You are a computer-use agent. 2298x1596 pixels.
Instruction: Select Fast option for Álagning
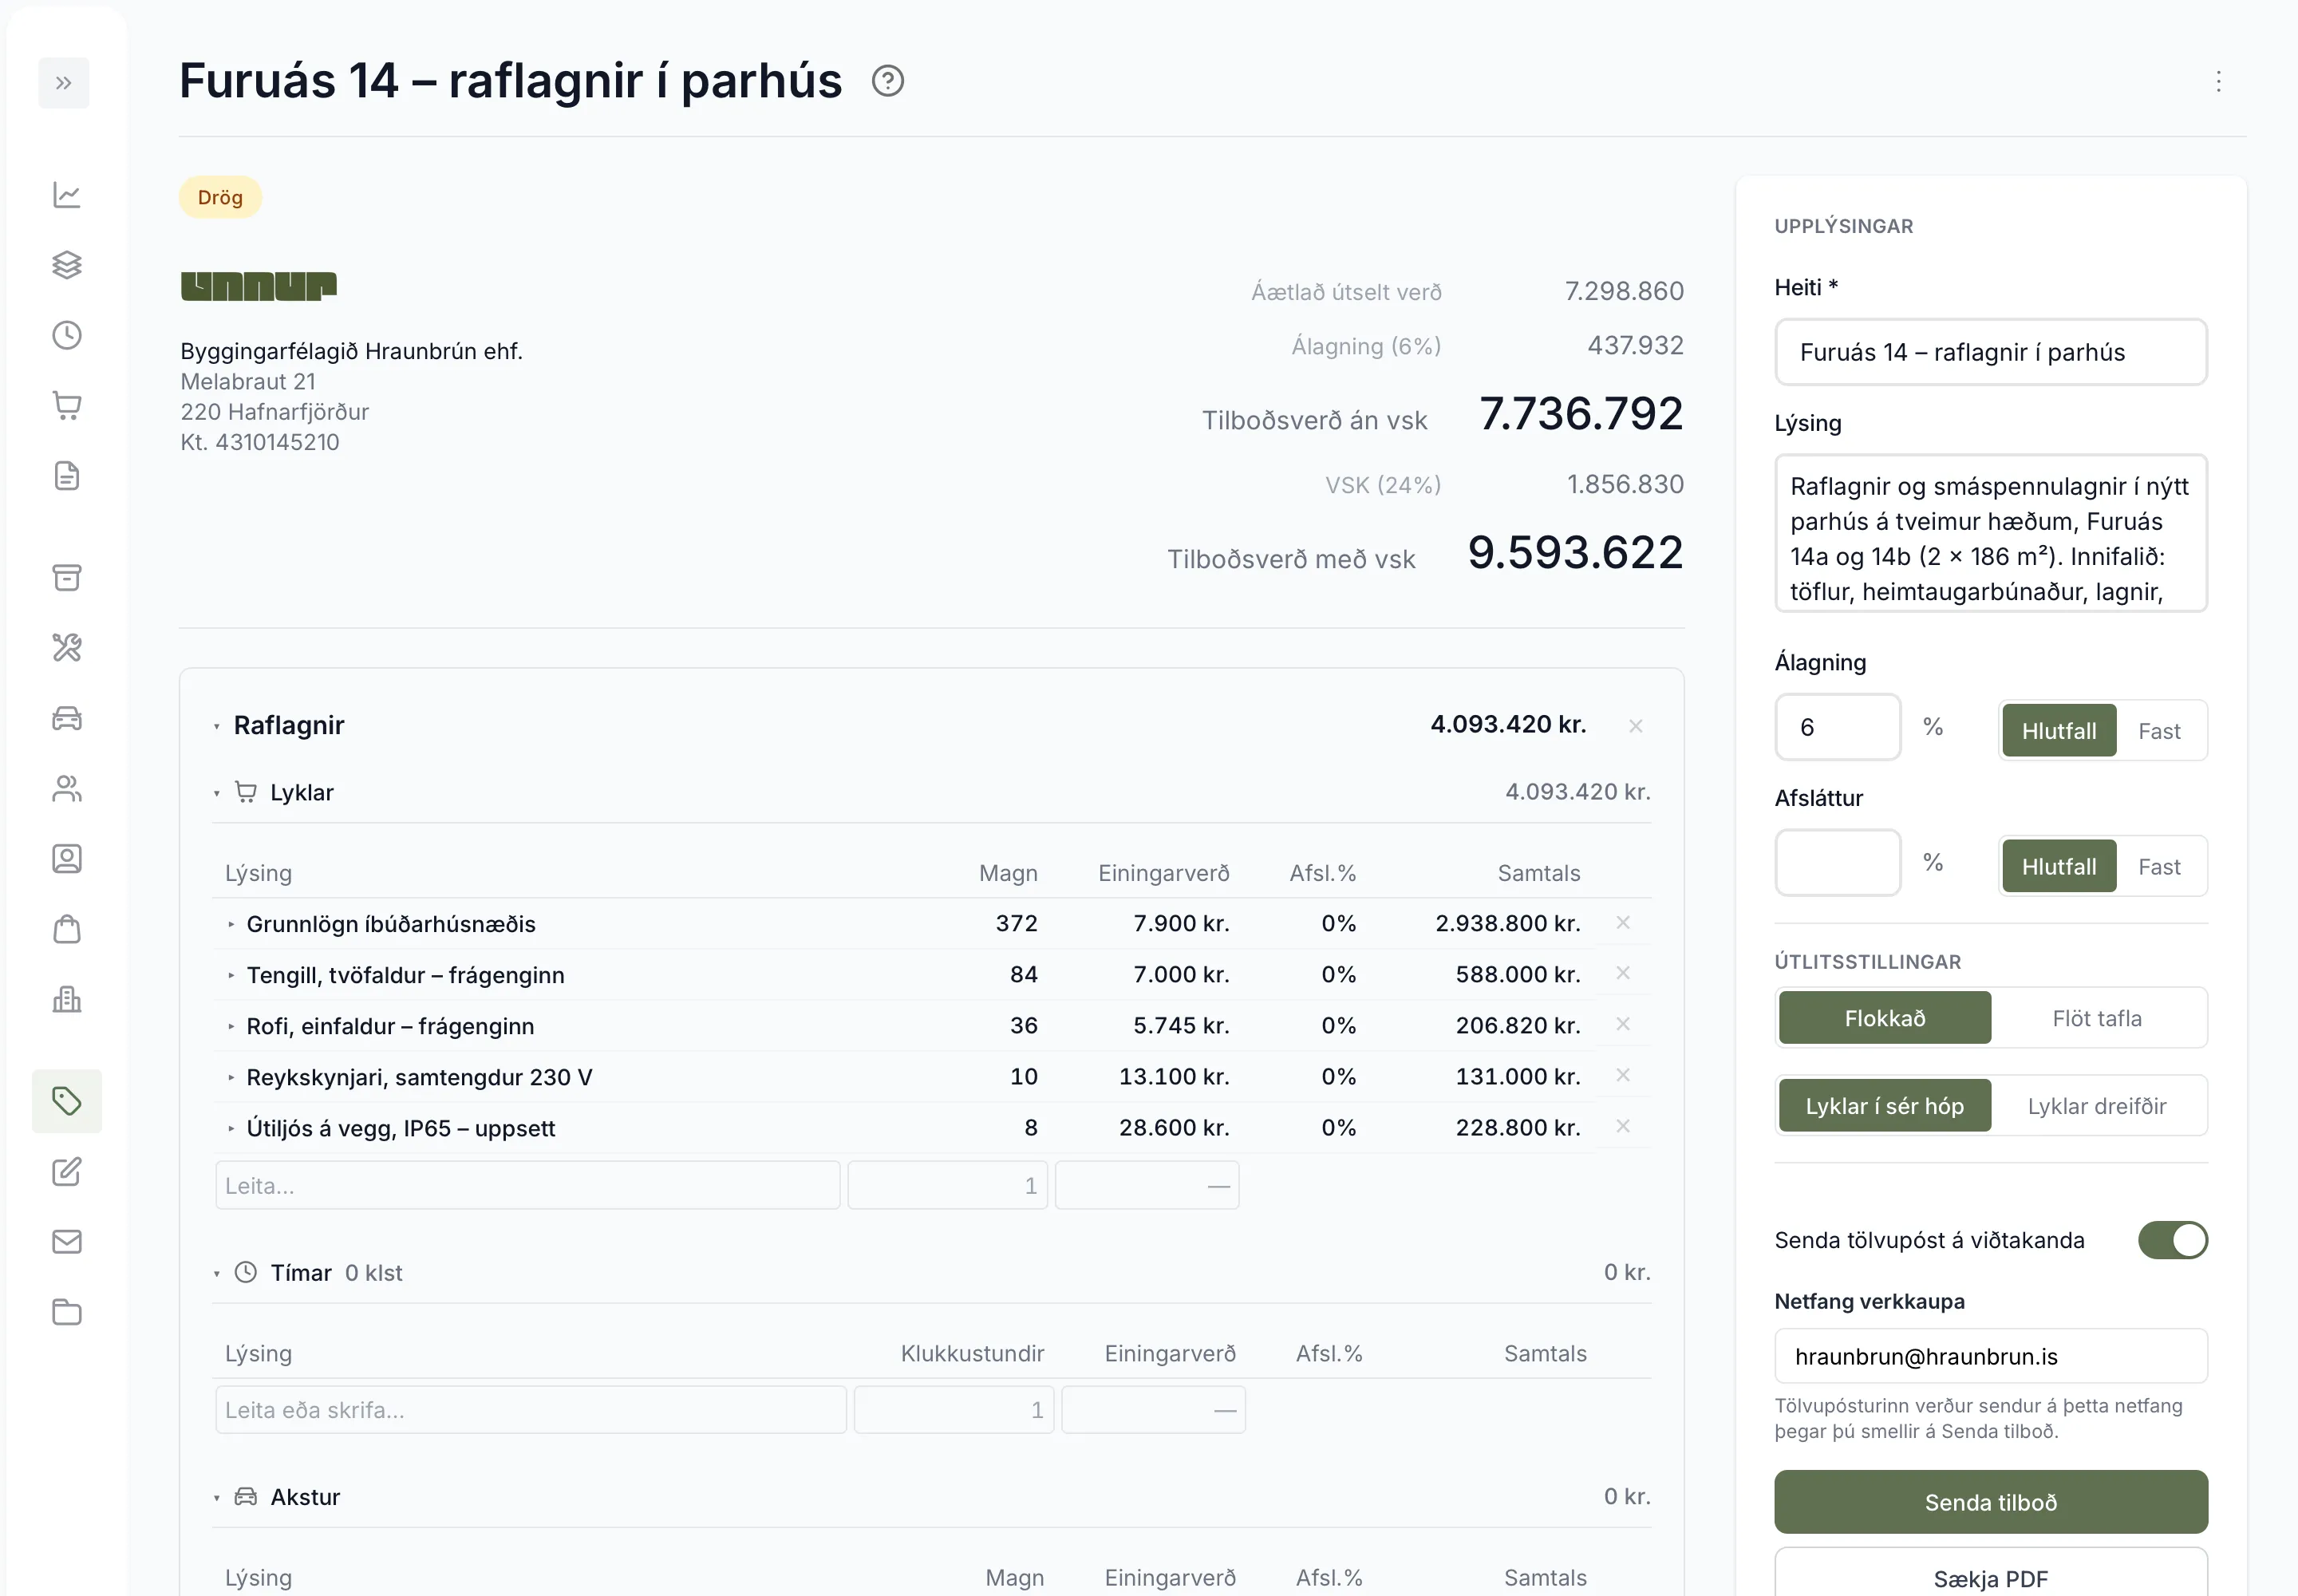2159,731
